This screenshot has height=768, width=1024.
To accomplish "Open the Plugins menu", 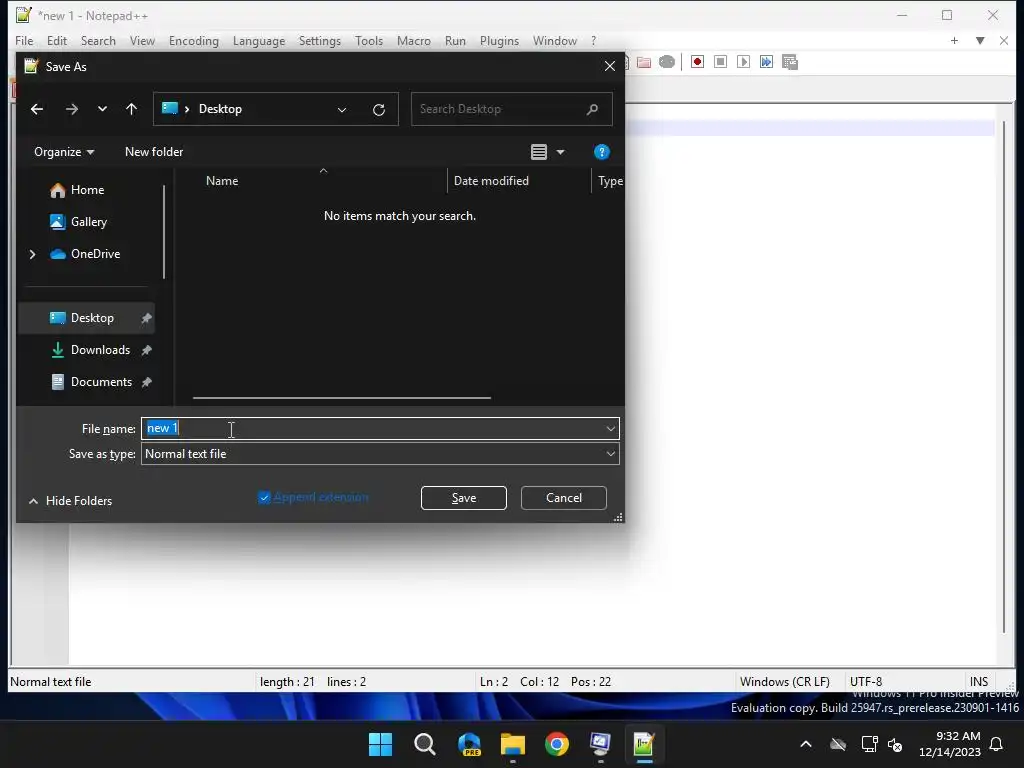I will coord(499,40).
